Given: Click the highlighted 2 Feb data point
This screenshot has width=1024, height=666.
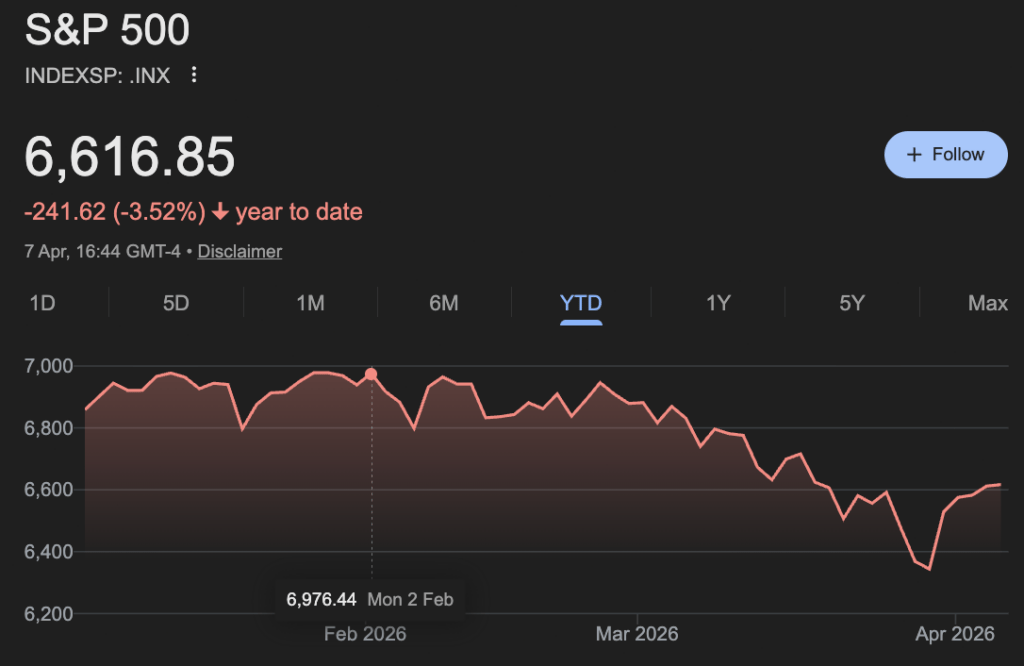Looking at the screenshot, I should [x=372, y=374].
